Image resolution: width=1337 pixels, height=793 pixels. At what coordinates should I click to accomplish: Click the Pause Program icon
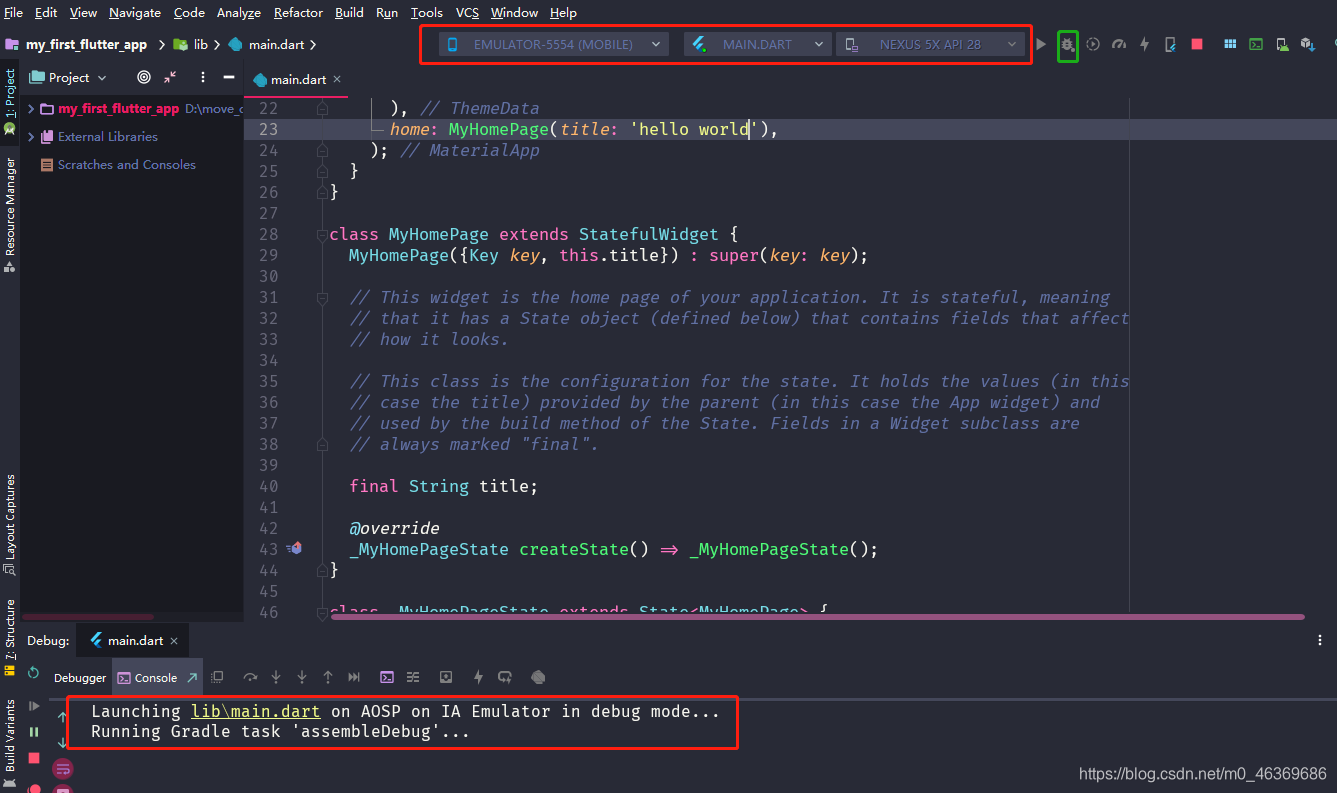(x=34, y=732)
